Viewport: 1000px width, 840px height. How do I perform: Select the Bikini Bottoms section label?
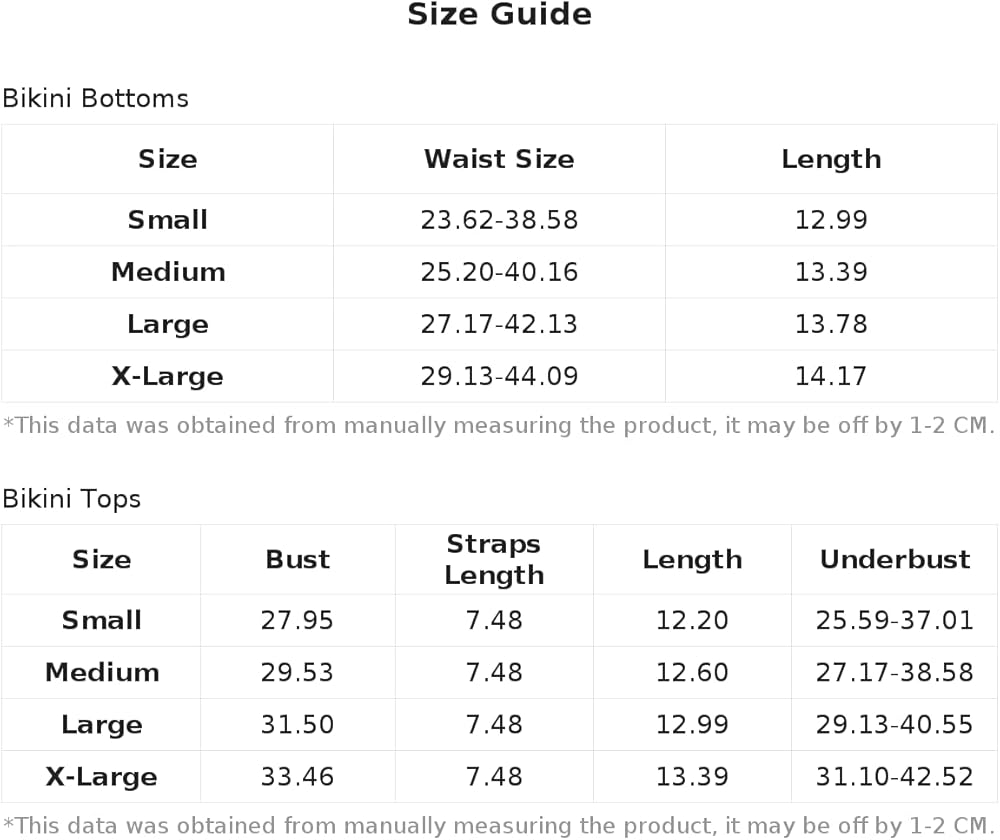coord(96,99)
